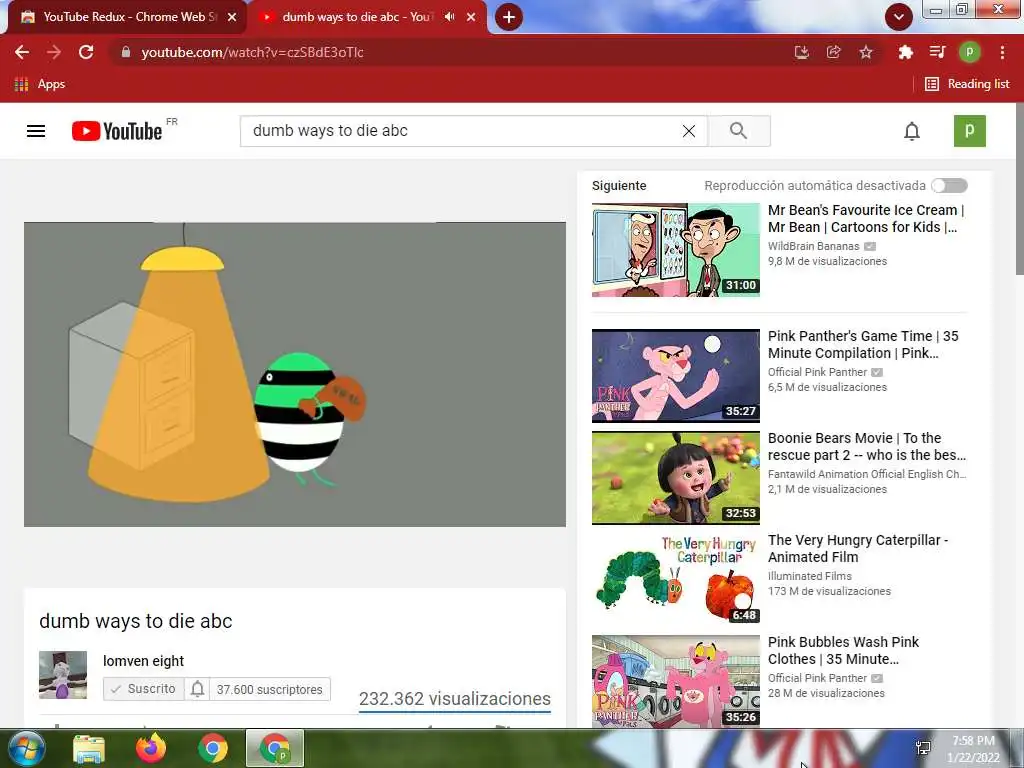Go back to the previous page
The height and width of the screenshot is (768, 1024).
pos(22,52)
